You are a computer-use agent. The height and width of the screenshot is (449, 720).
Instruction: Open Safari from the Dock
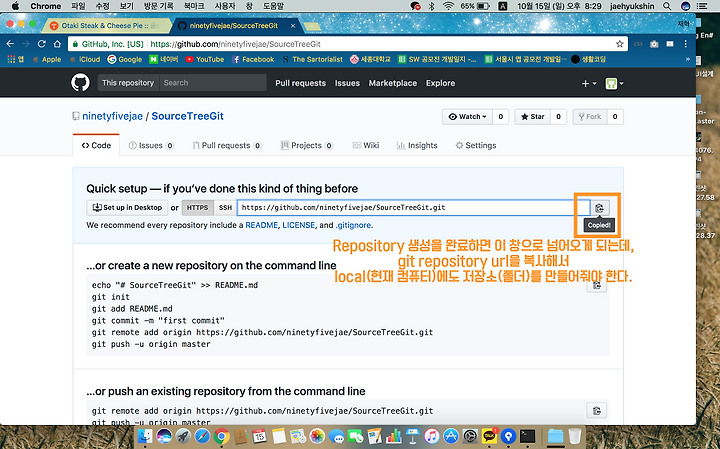tap(202, 436)
